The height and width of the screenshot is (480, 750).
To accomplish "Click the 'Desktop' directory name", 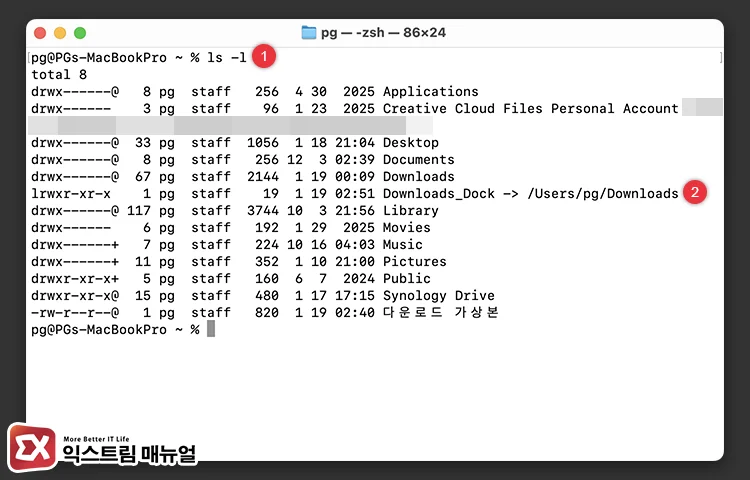I will (x=410, y=142).
